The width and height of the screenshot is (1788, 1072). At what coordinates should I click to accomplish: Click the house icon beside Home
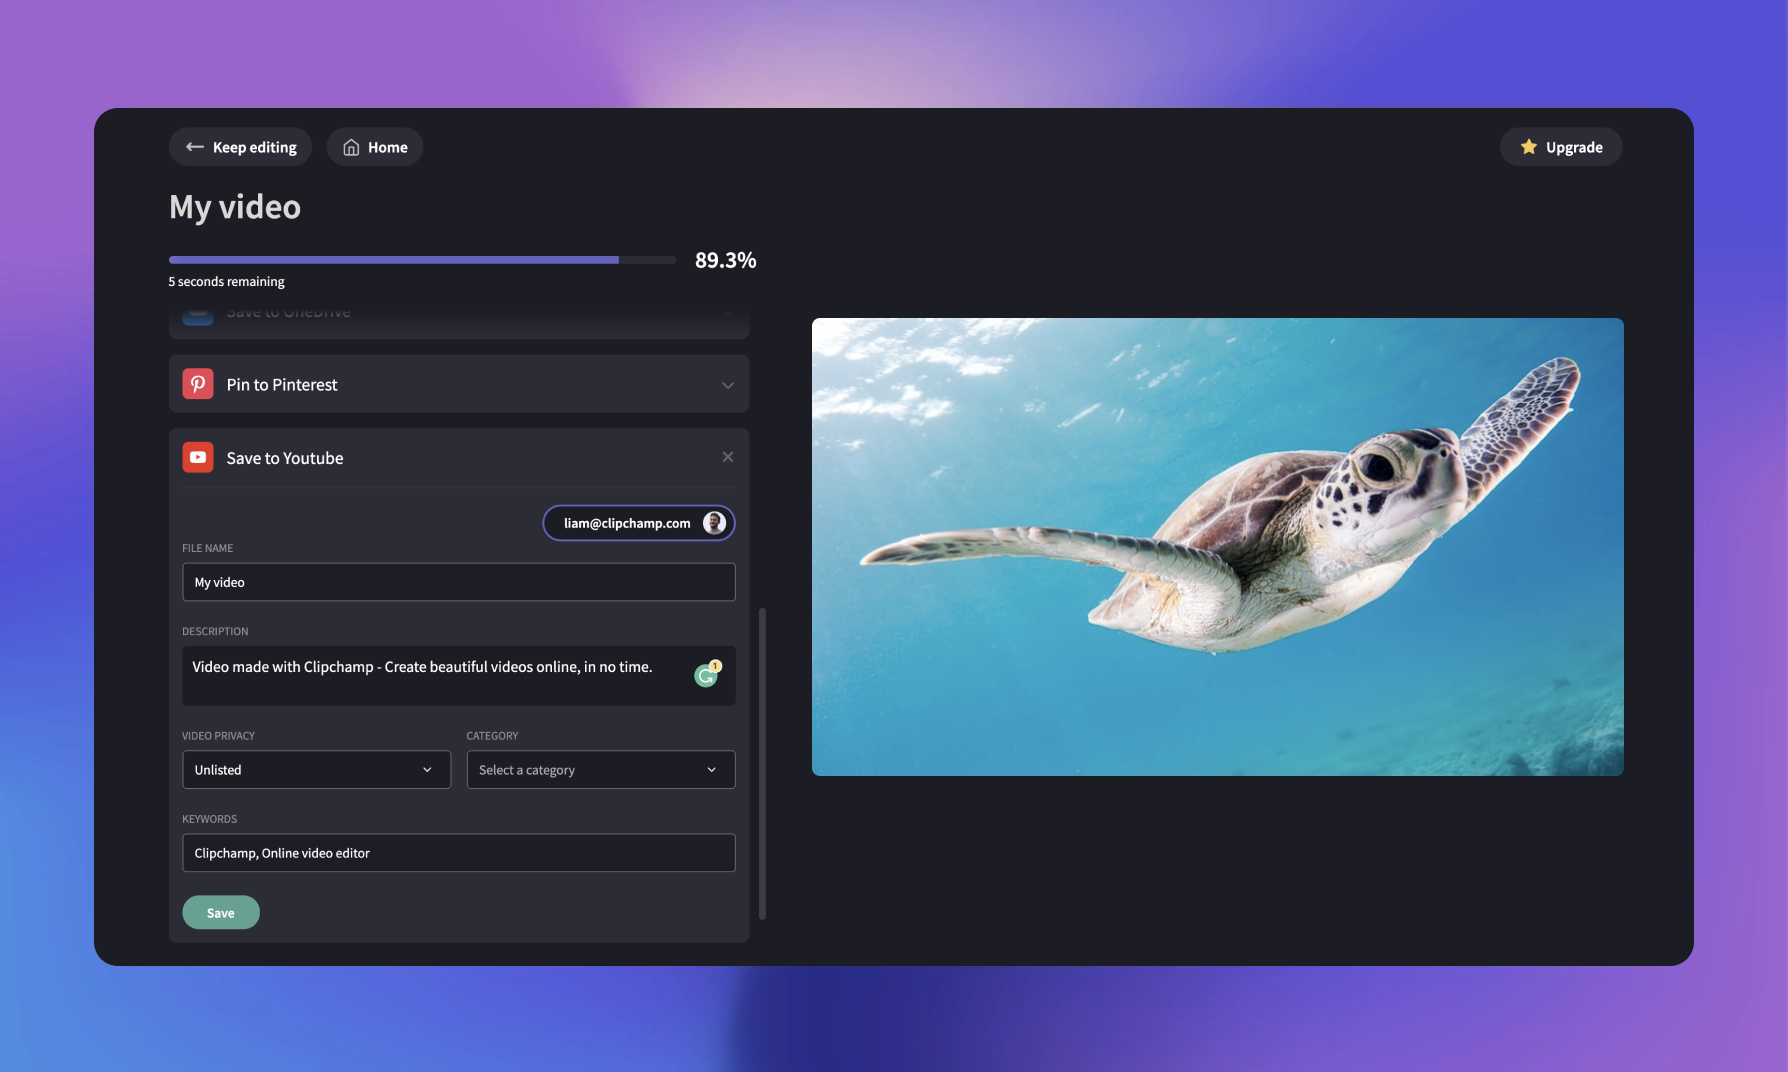[351, 147]
